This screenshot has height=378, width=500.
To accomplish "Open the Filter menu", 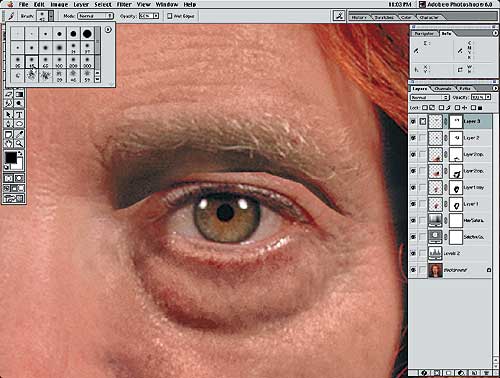I will (x=124, y=5).
